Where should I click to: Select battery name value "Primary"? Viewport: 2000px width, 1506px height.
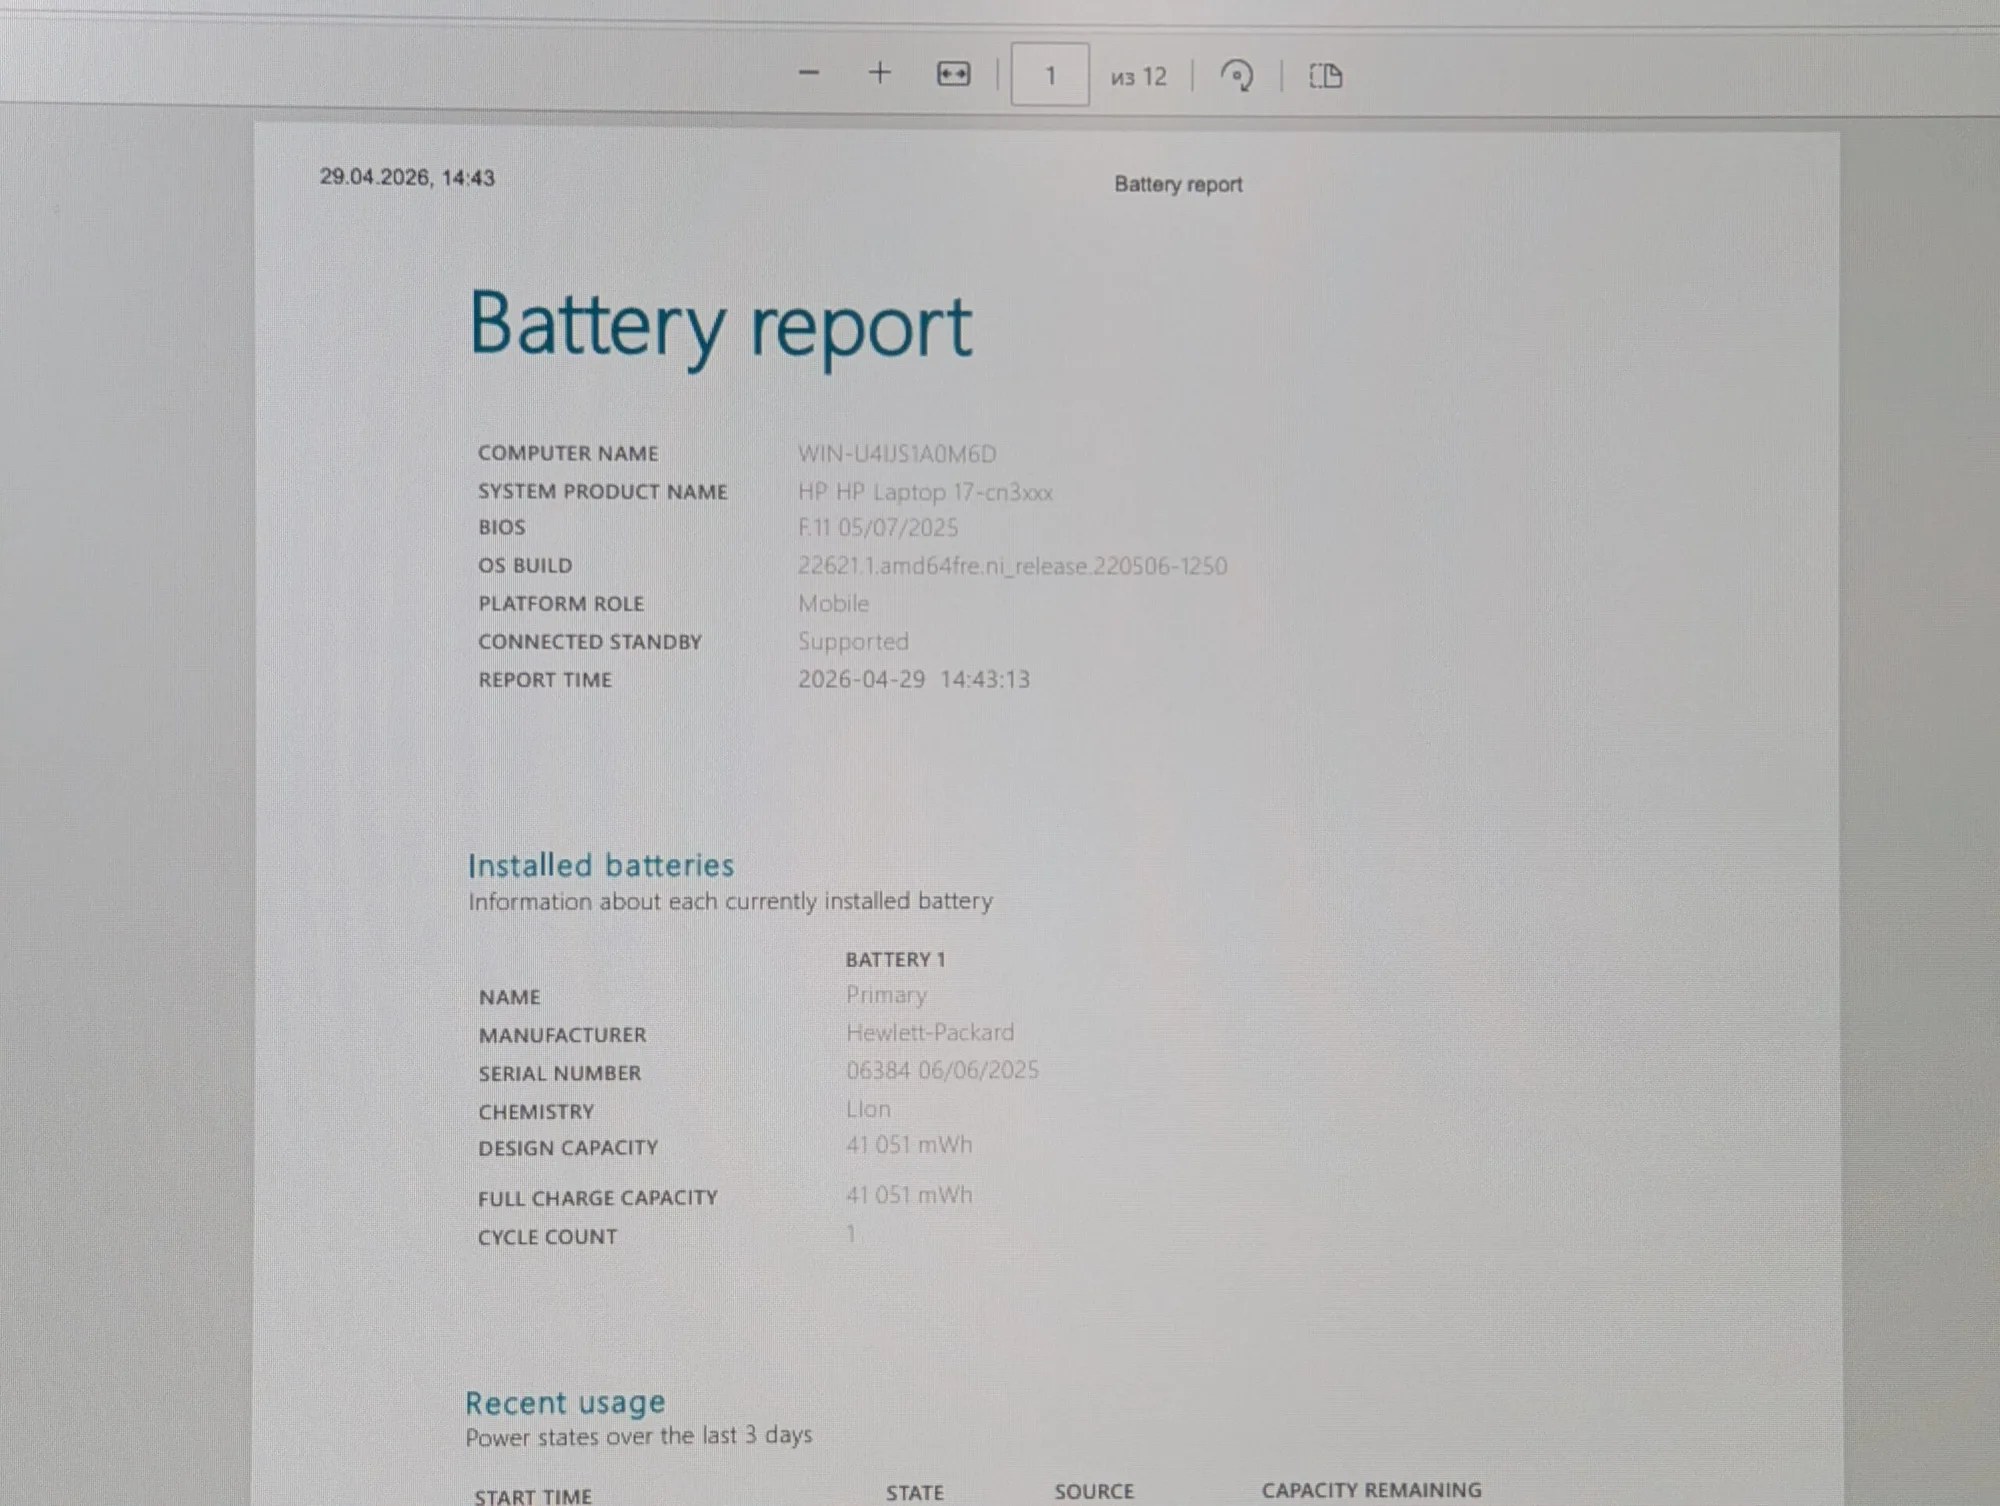pyautogui.click(x=886, y=995)
